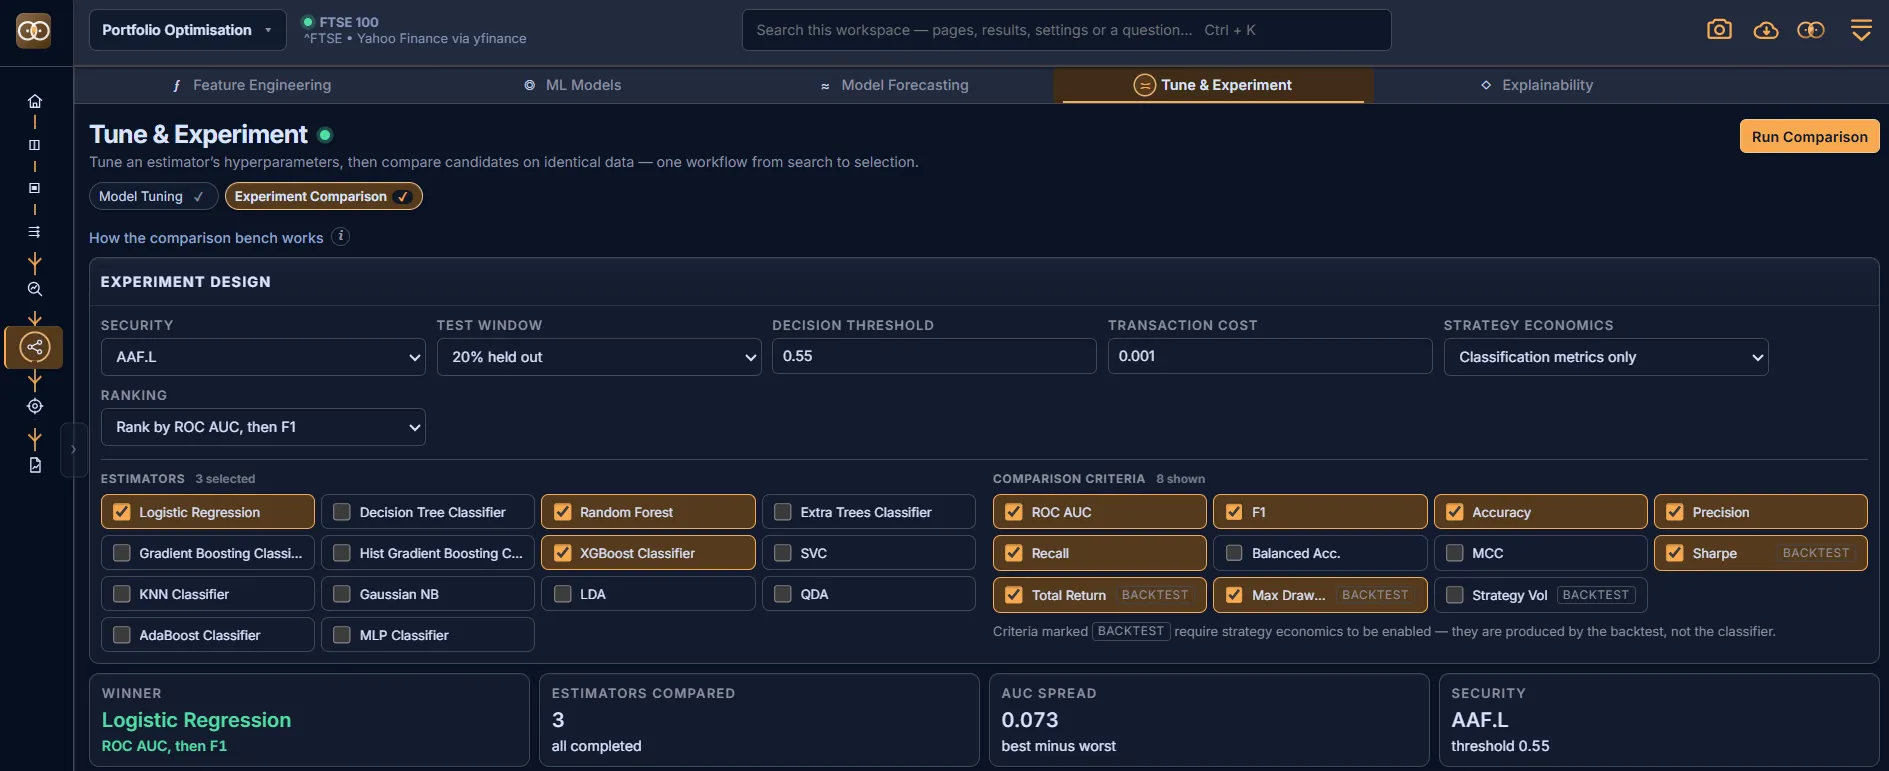Select the Experiment Comparison pill
The height and width of the screenshot is (771, 1889).
(x=324, y=196)
